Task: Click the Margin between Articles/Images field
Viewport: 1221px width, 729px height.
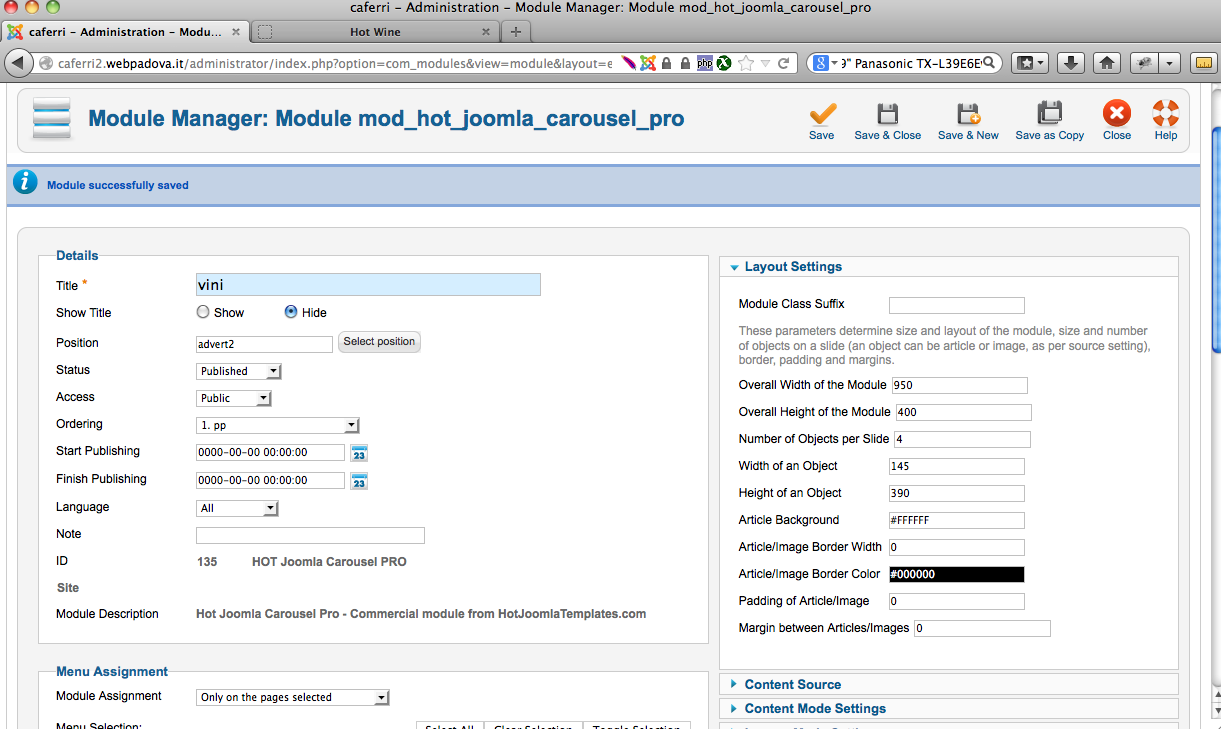Action: pyautogui.click(x=982, y=629)
